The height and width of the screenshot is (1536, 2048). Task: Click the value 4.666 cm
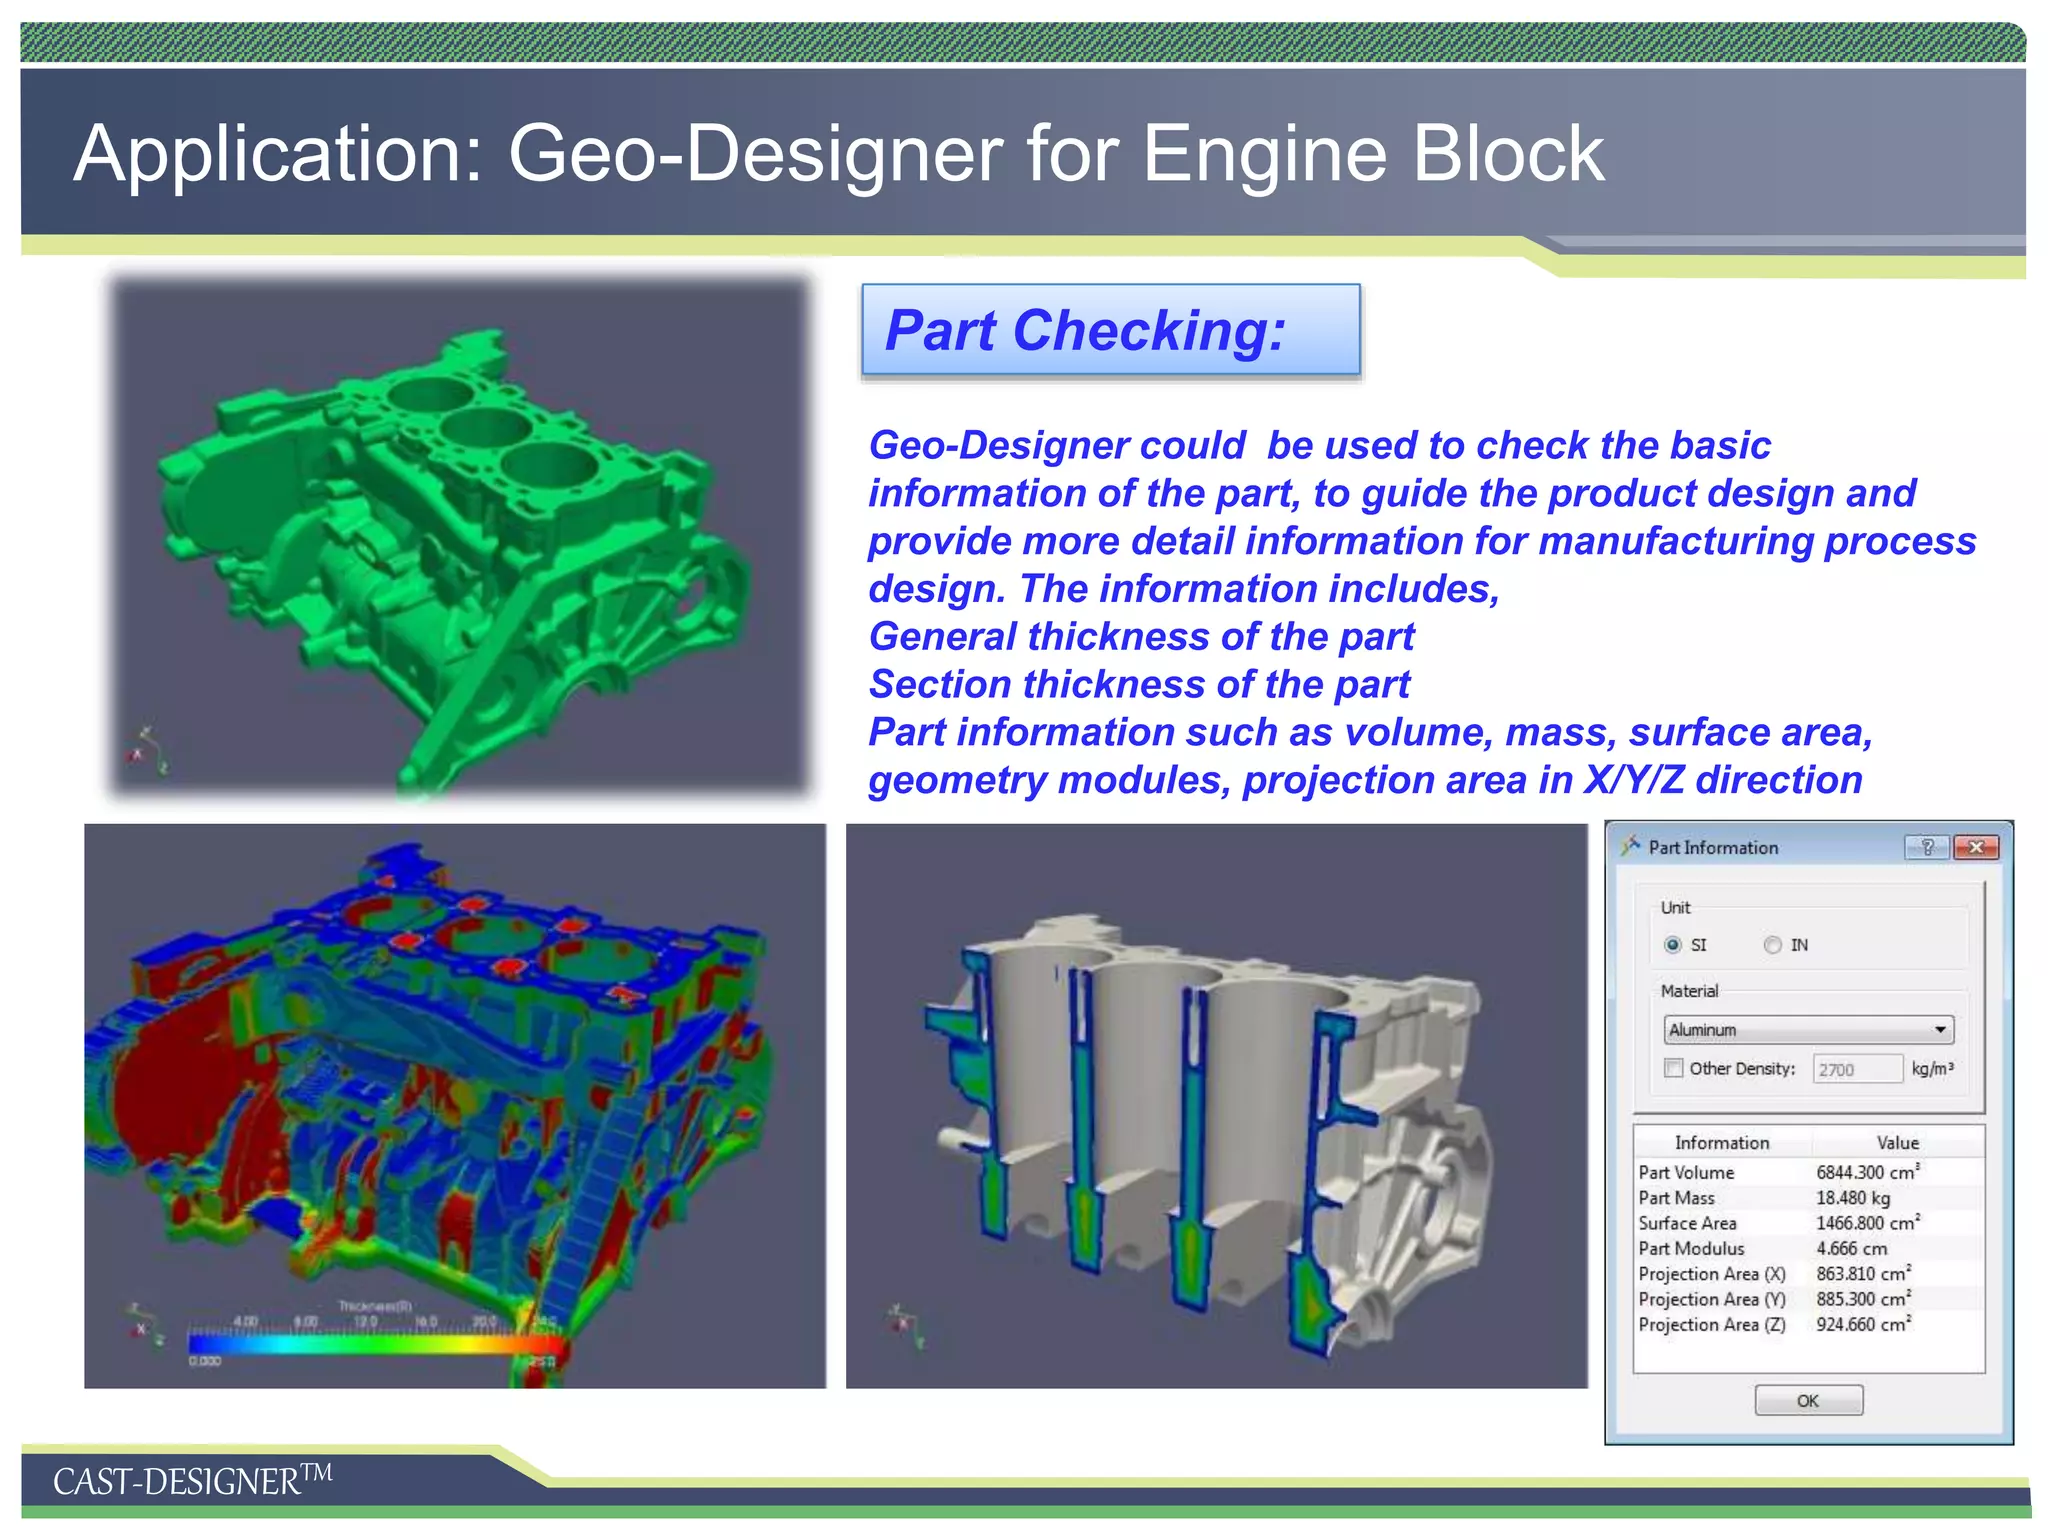(1851, 1248)
